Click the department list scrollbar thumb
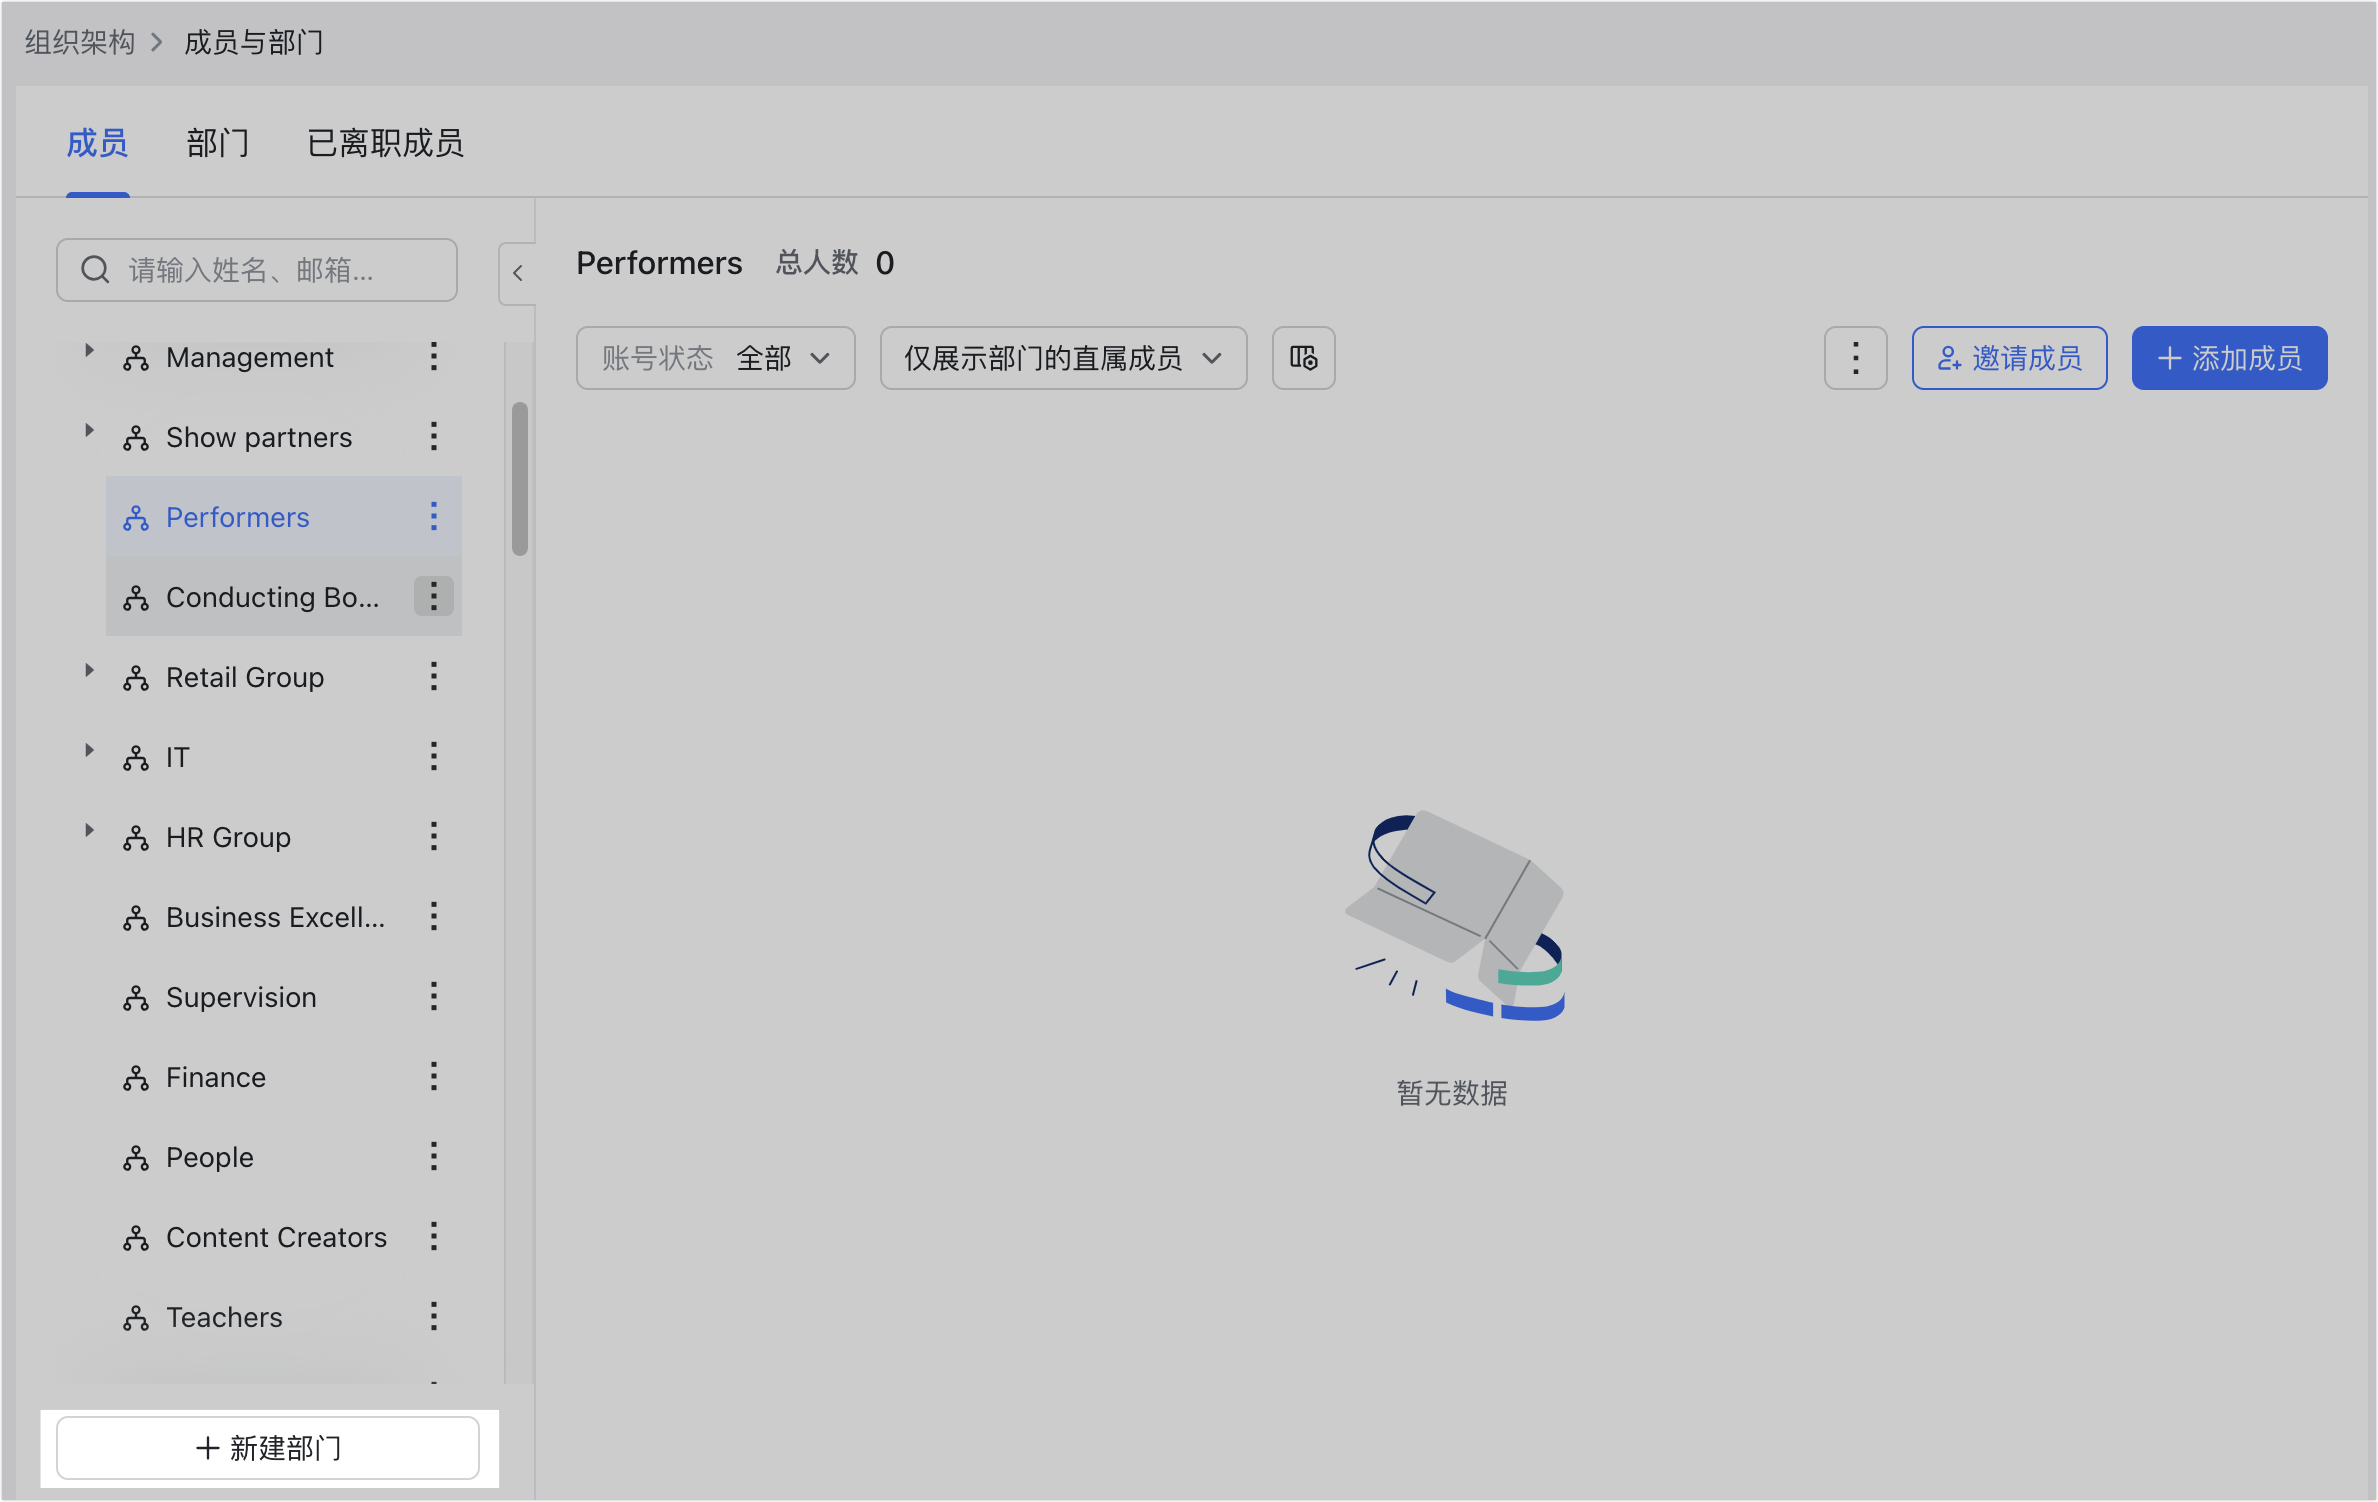This screenshot has width=2378, height=1502. click(x=520, y=479)
